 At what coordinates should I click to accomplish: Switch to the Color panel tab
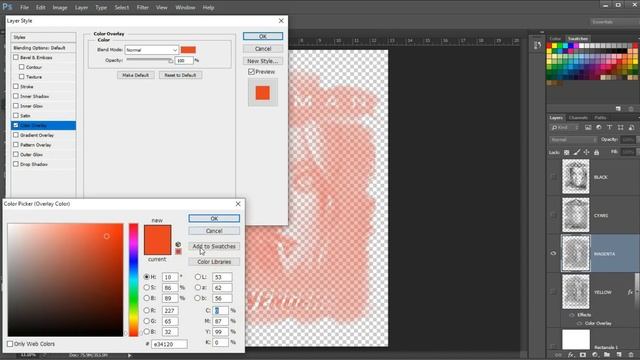pyautogui.click(x=556, y=38)
